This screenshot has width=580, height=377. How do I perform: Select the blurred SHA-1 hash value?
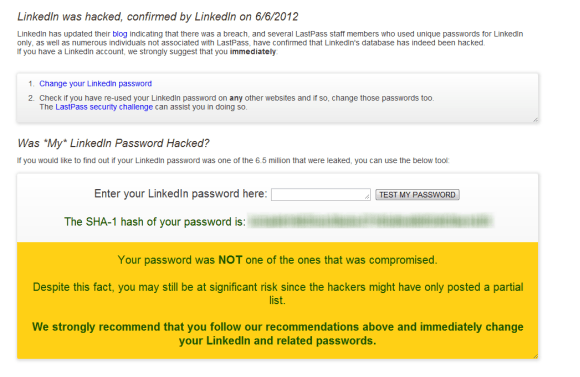tap(370, 221)
